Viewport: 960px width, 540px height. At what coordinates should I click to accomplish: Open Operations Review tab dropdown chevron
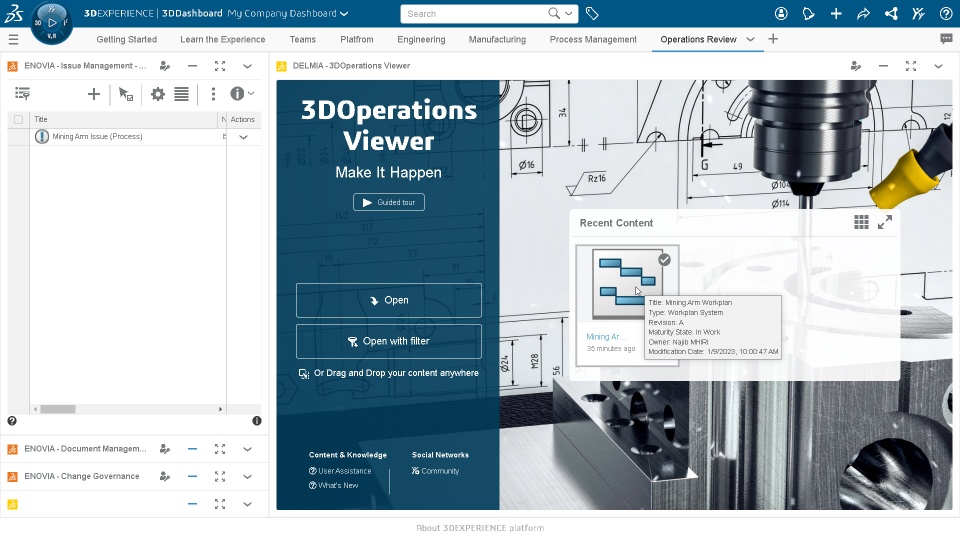(x=750, y=39)
